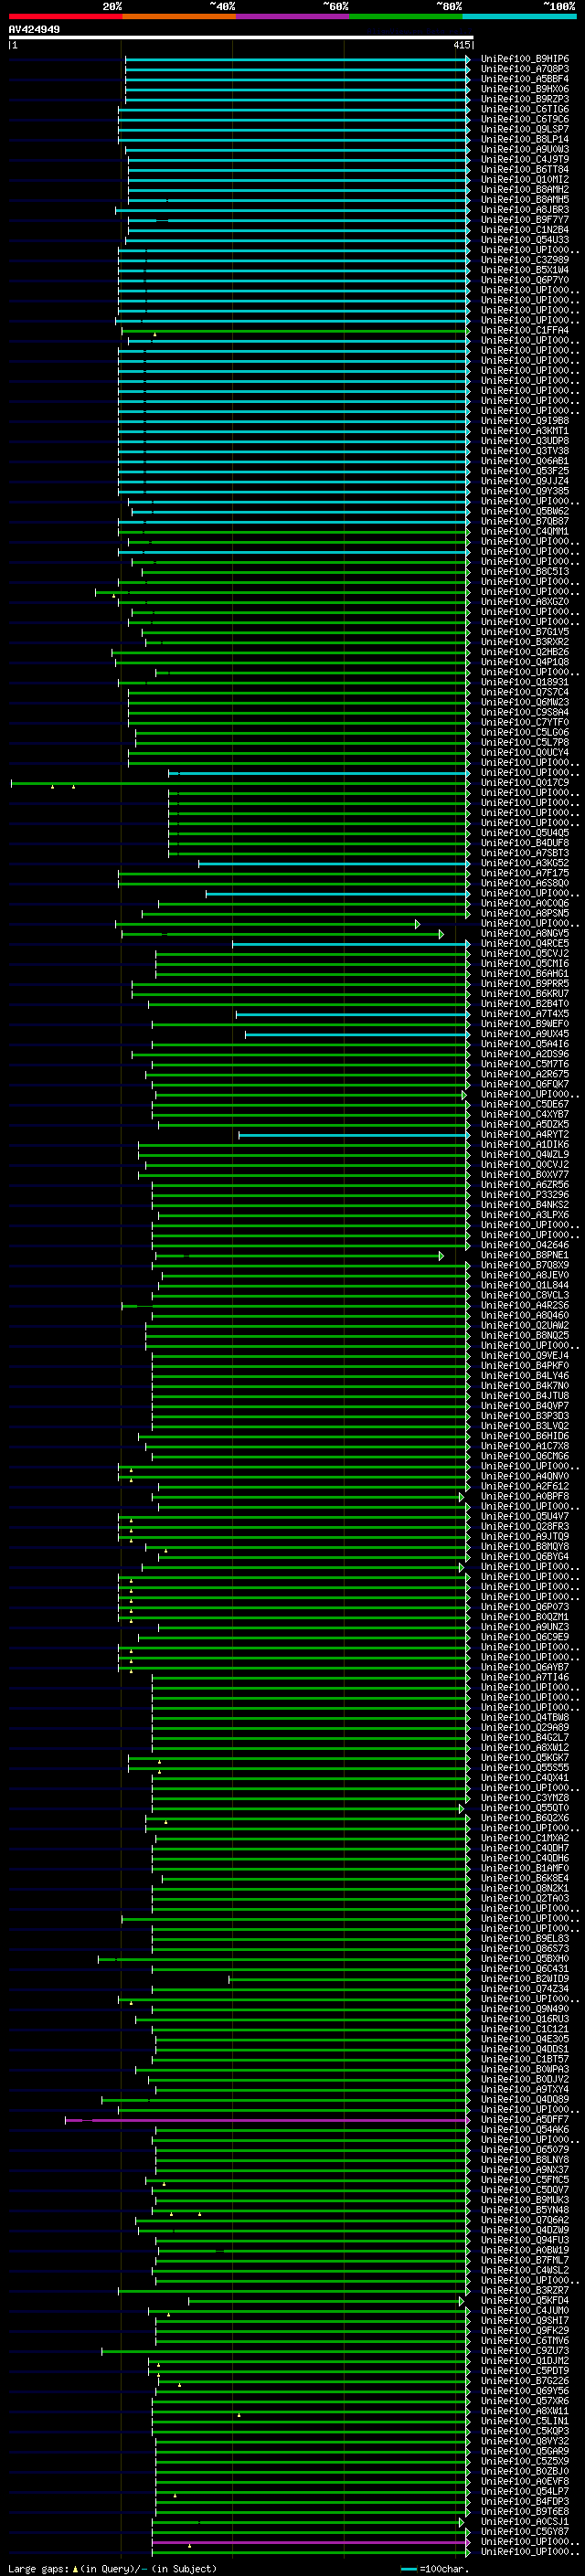Image resolution: width=585 pixels, height=2576 pixels.
Task: Select hit label UniRef100_Q06AB1
Action: tap(525, 461)
